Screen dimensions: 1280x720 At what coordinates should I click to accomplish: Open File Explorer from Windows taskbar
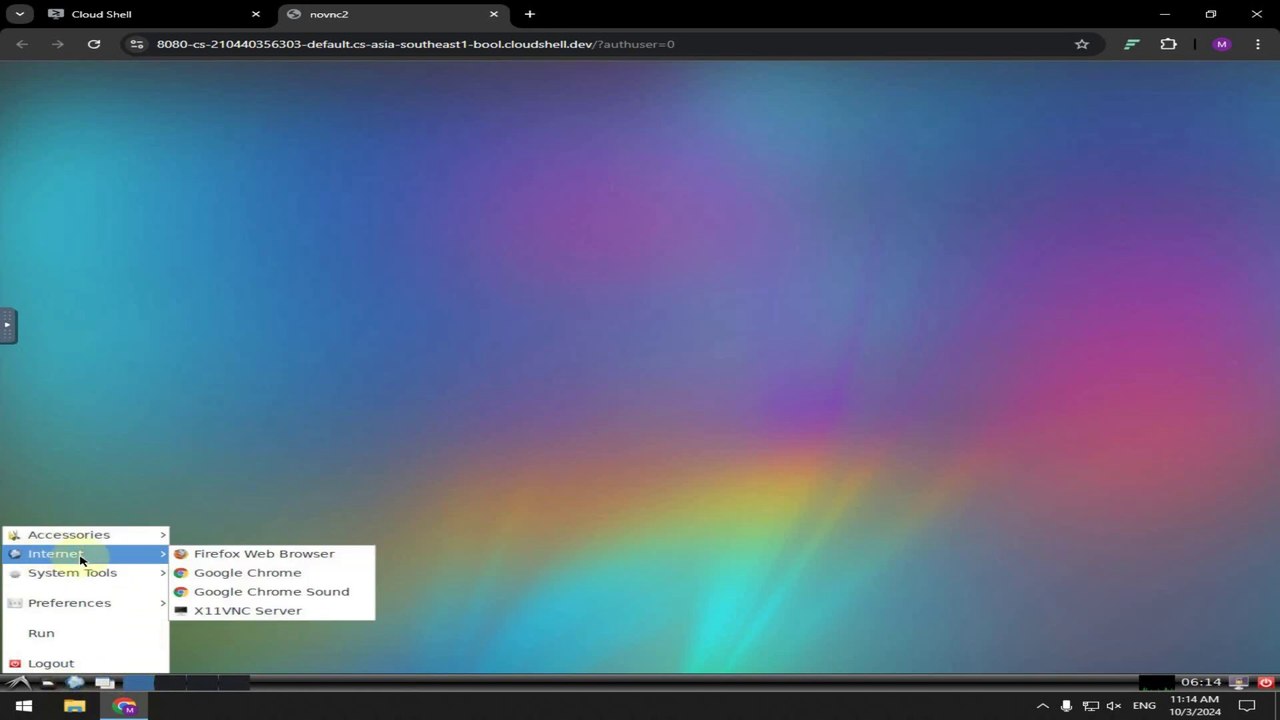(x=74, y=706)
